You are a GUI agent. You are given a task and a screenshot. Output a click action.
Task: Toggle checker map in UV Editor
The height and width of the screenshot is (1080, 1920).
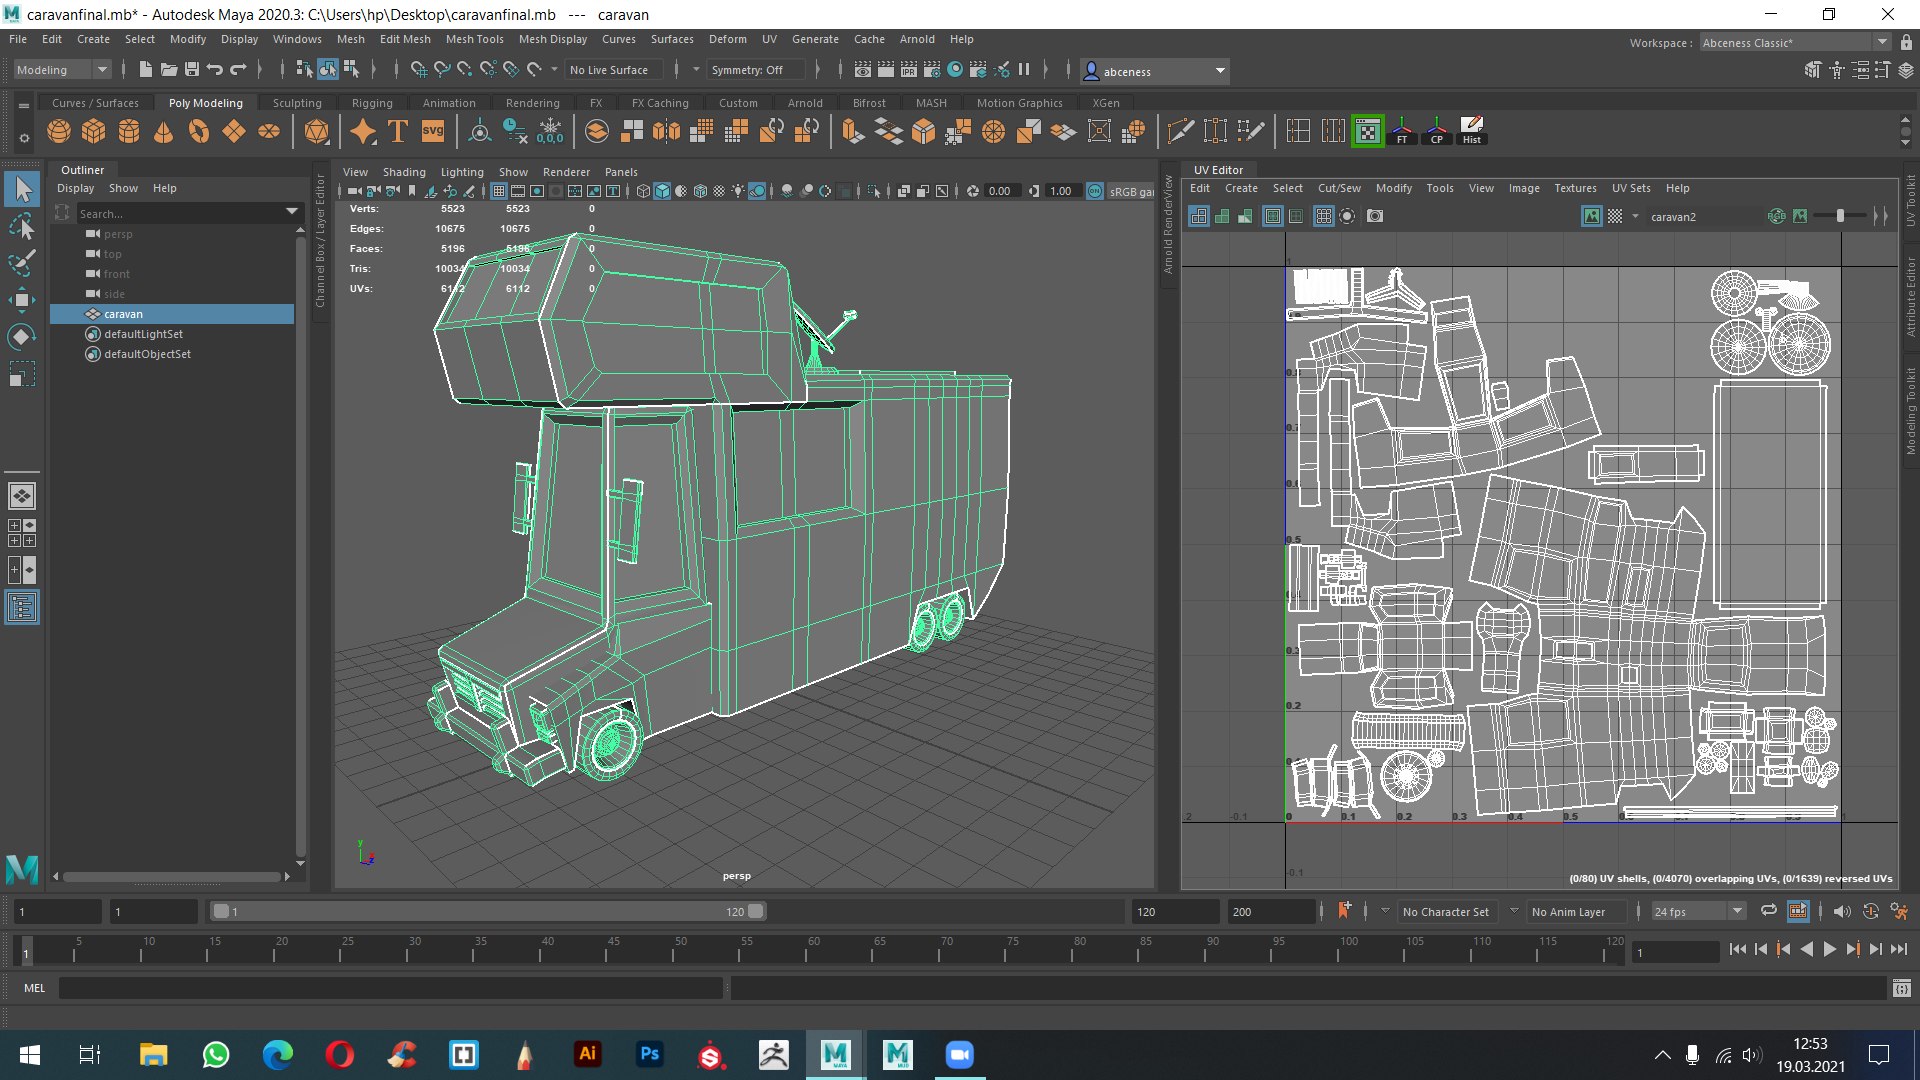(x=1615, y=216)
